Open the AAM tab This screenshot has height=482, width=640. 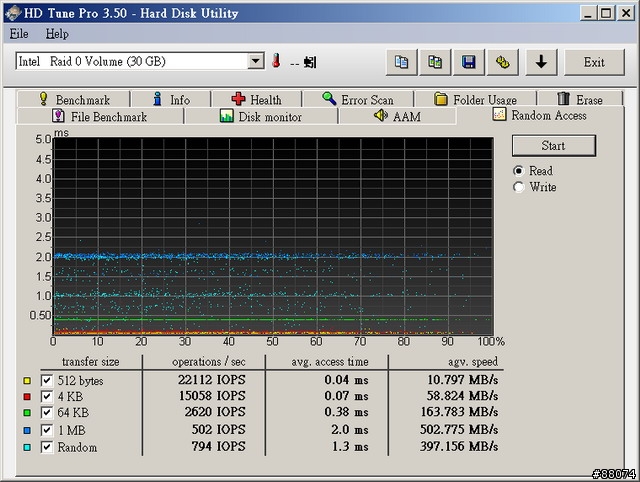coord(398,116)
